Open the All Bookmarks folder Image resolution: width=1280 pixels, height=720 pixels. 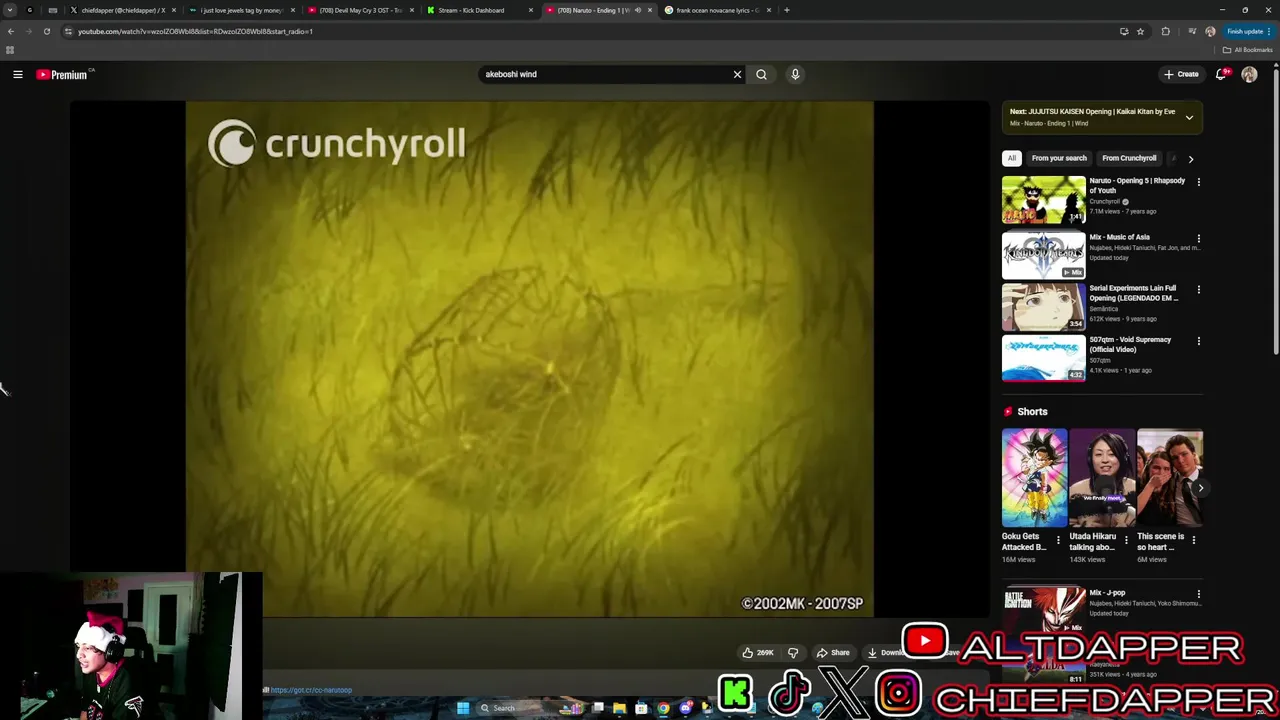click(1247, 50)
